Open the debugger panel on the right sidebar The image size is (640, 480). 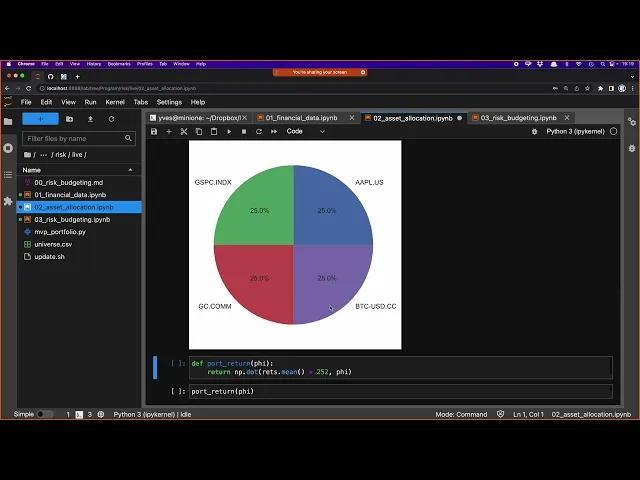[x=632, y=148]
